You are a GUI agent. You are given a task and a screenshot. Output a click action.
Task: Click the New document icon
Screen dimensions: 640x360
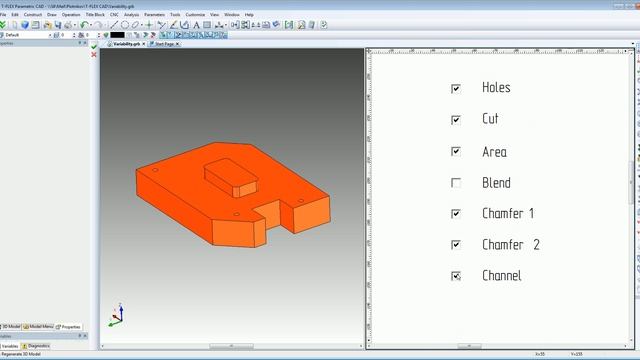[15, 25]
